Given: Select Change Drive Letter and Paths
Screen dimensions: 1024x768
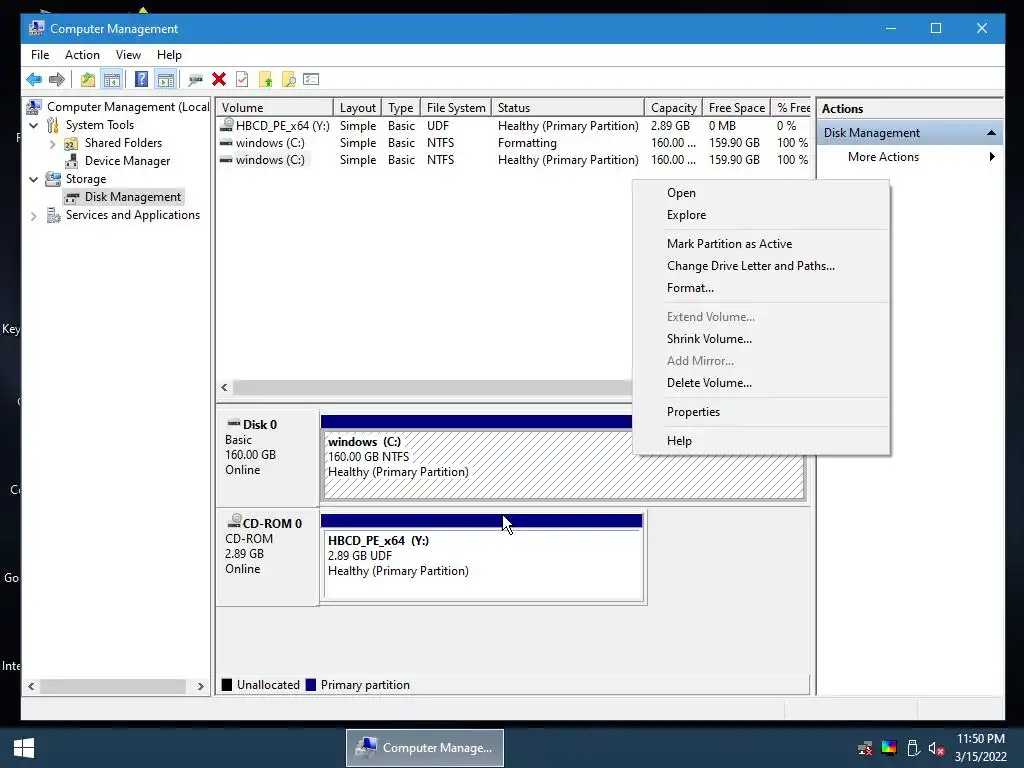Looking at the screenshot, I should pos(761,266).
